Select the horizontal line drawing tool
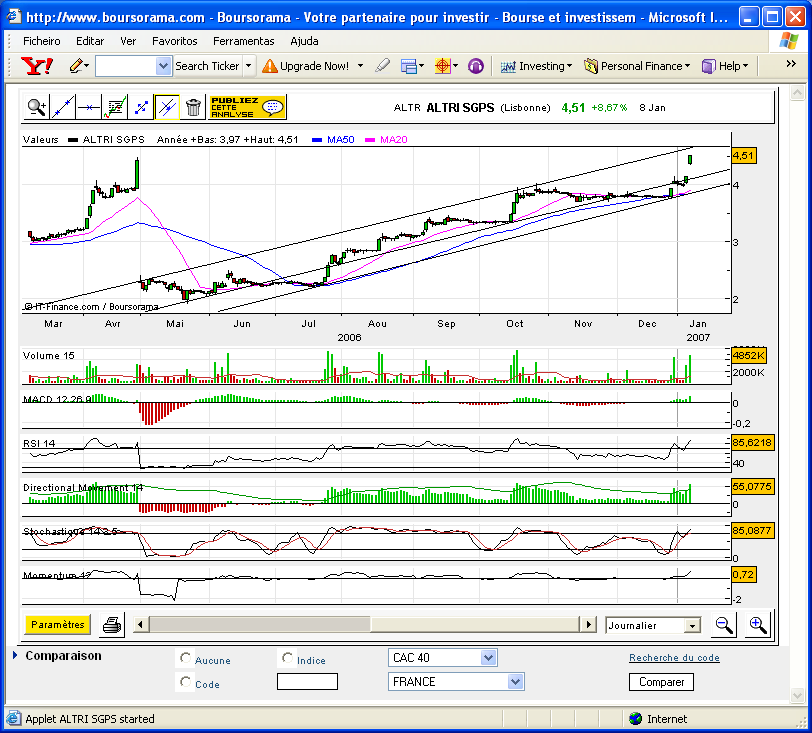 click(89, 107)
